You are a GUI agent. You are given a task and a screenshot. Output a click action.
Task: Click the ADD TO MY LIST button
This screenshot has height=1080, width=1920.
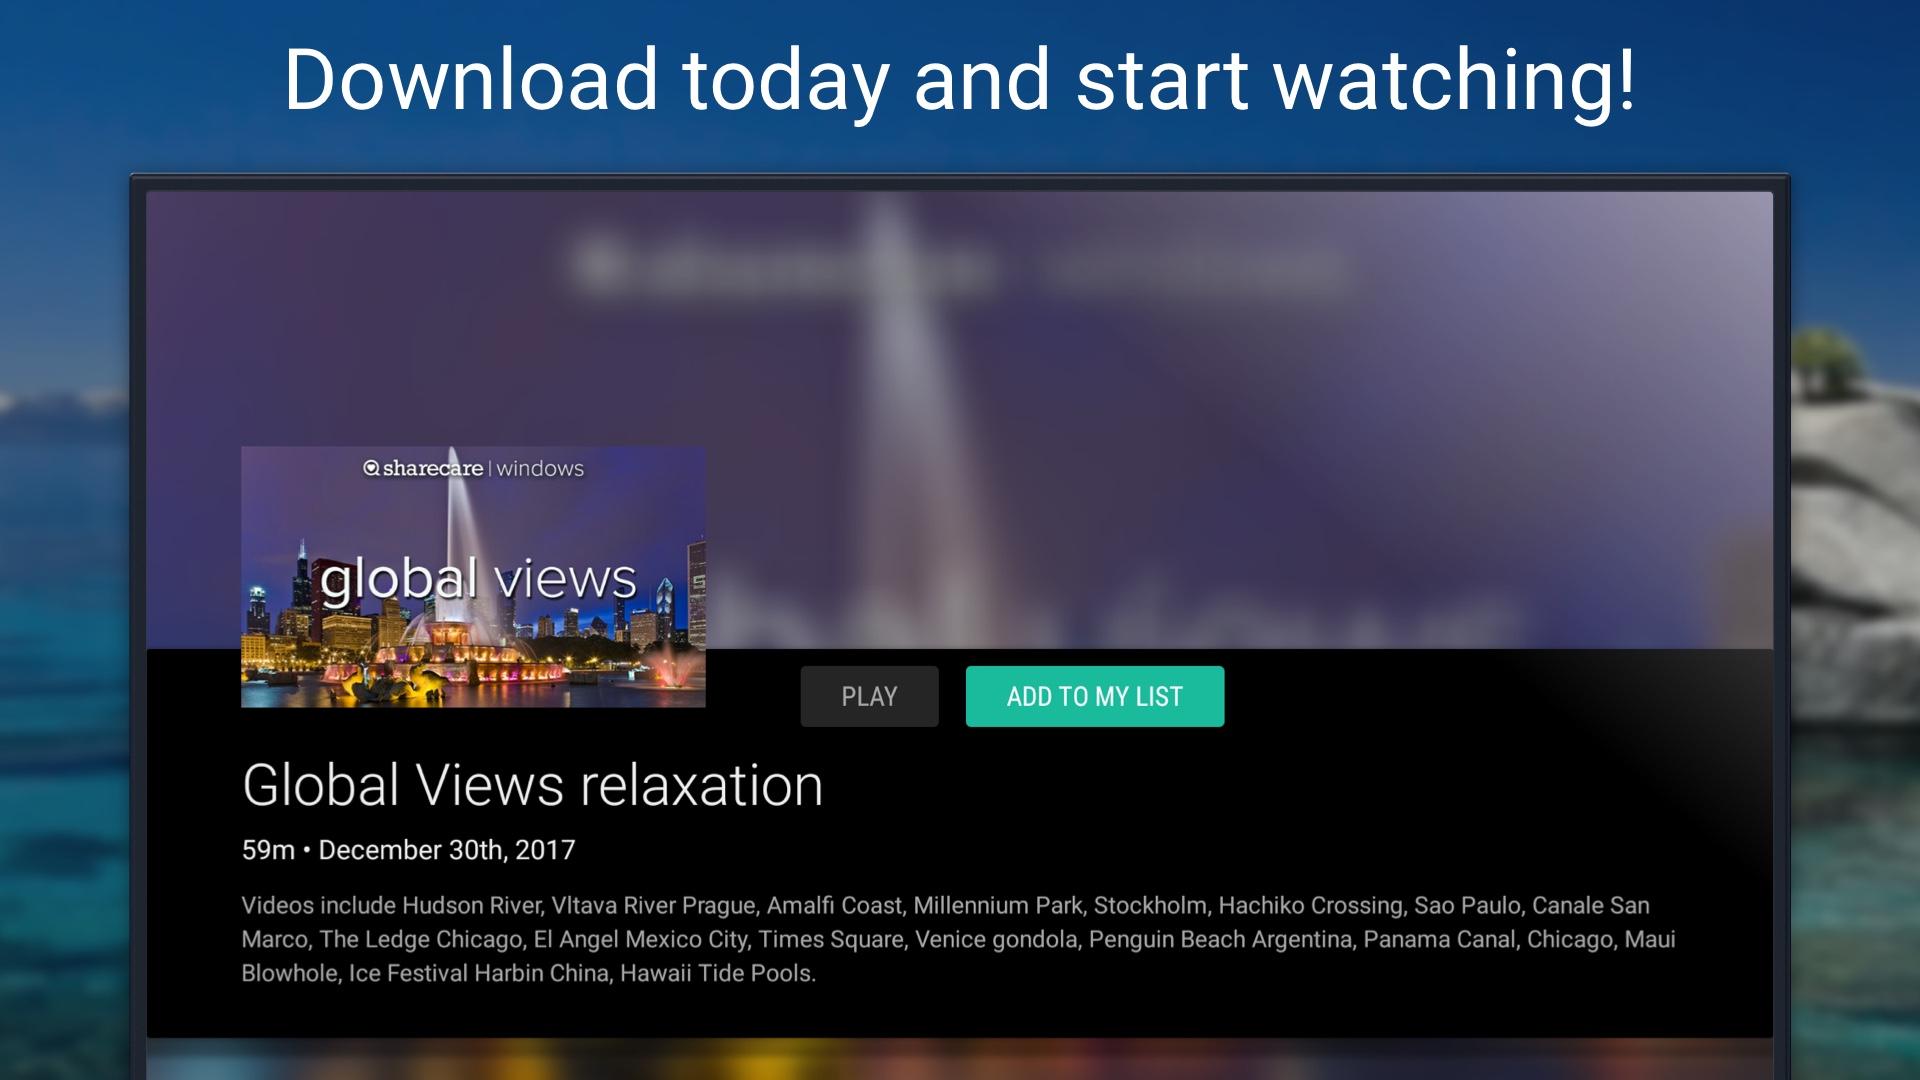point(1094,696)
